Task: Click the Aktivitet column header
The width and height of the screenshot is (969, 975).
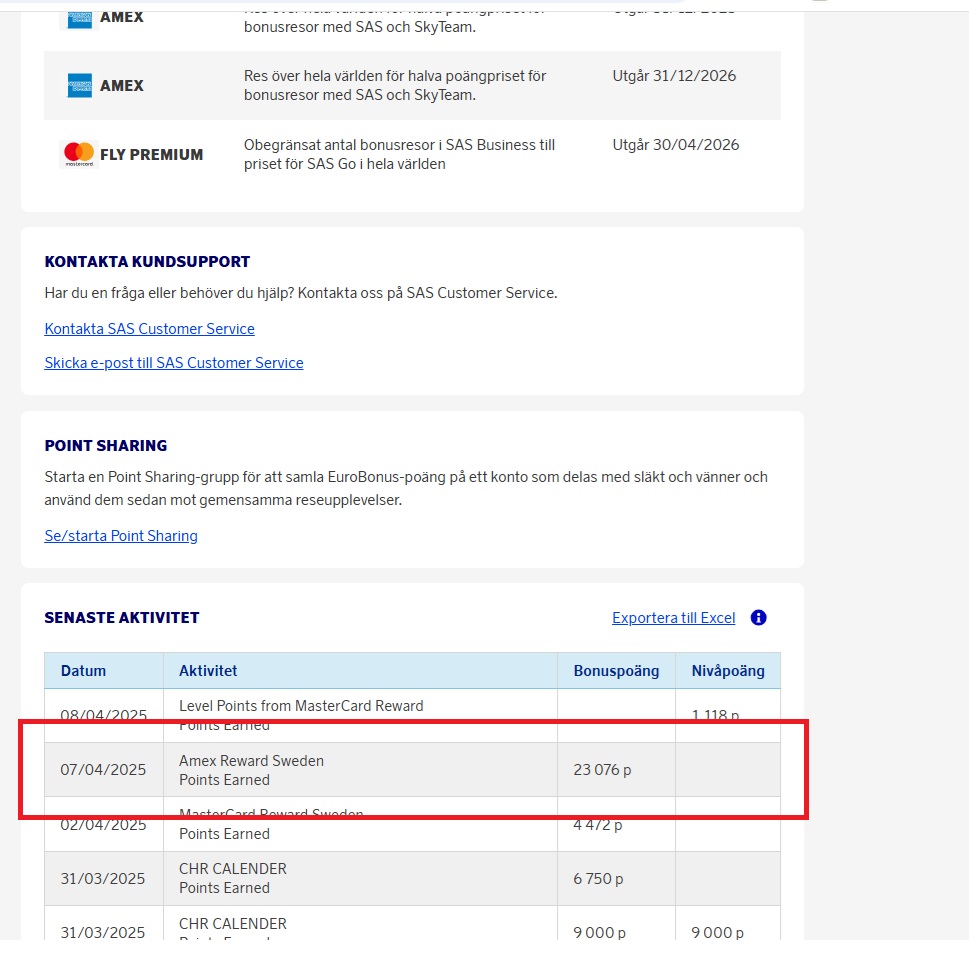Action: (208, 671)
